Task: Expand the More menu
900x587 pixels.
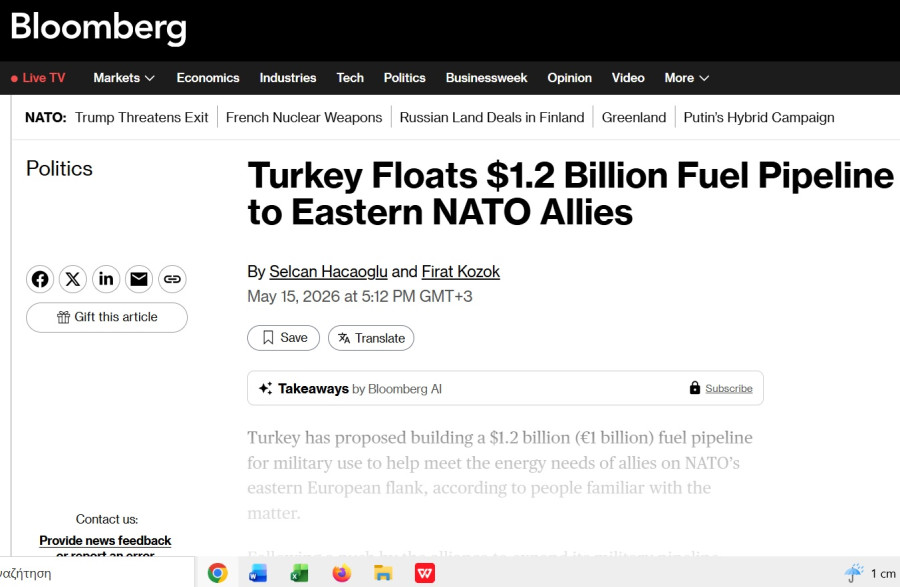Action: 687,78
